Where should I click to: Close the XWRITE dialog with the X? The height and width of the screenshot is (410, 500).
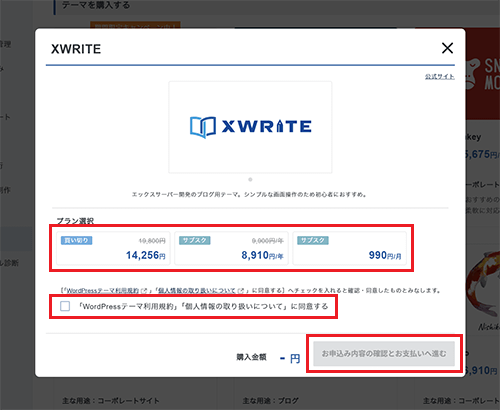click(x=447, y=48)
